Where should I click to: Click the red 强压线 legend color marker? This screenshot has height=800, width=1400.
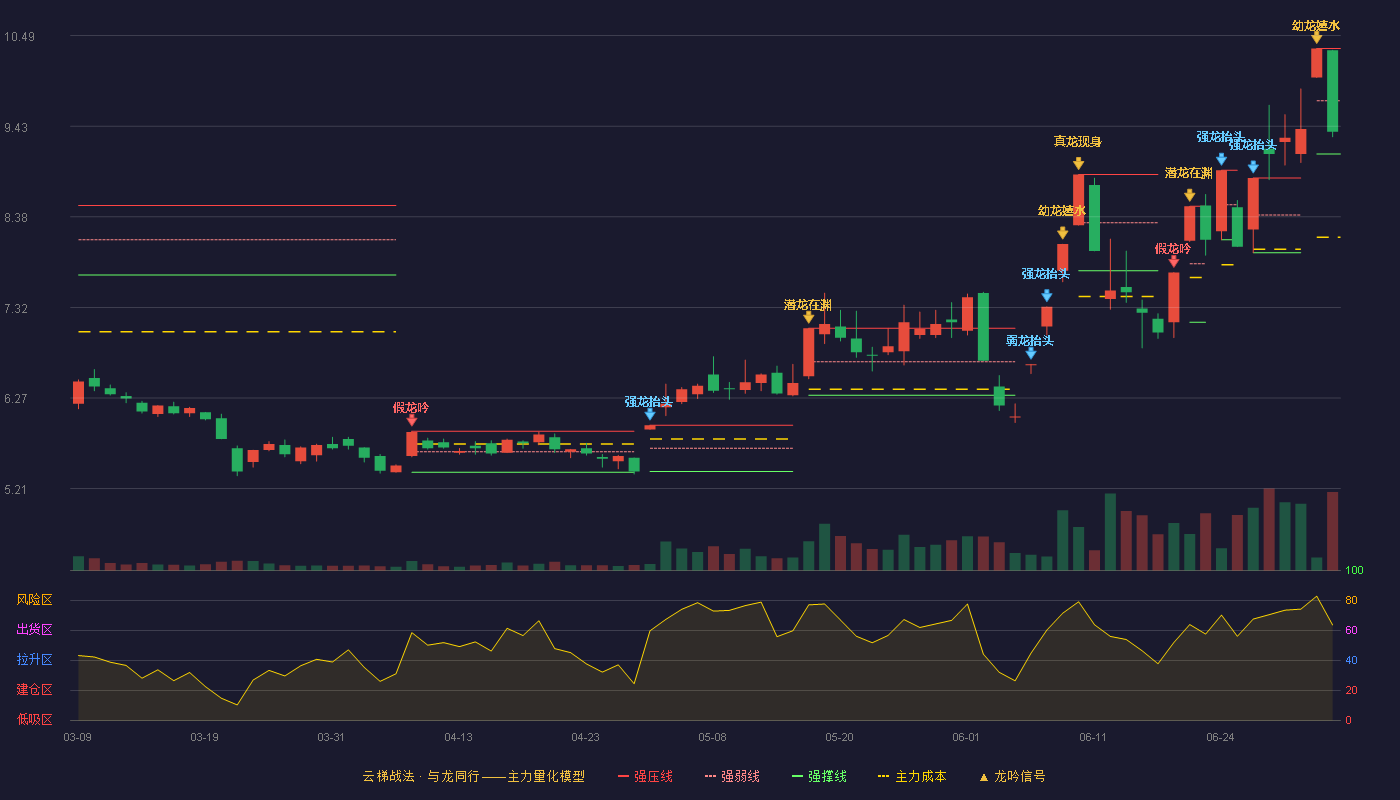click(x=623, y=776)
